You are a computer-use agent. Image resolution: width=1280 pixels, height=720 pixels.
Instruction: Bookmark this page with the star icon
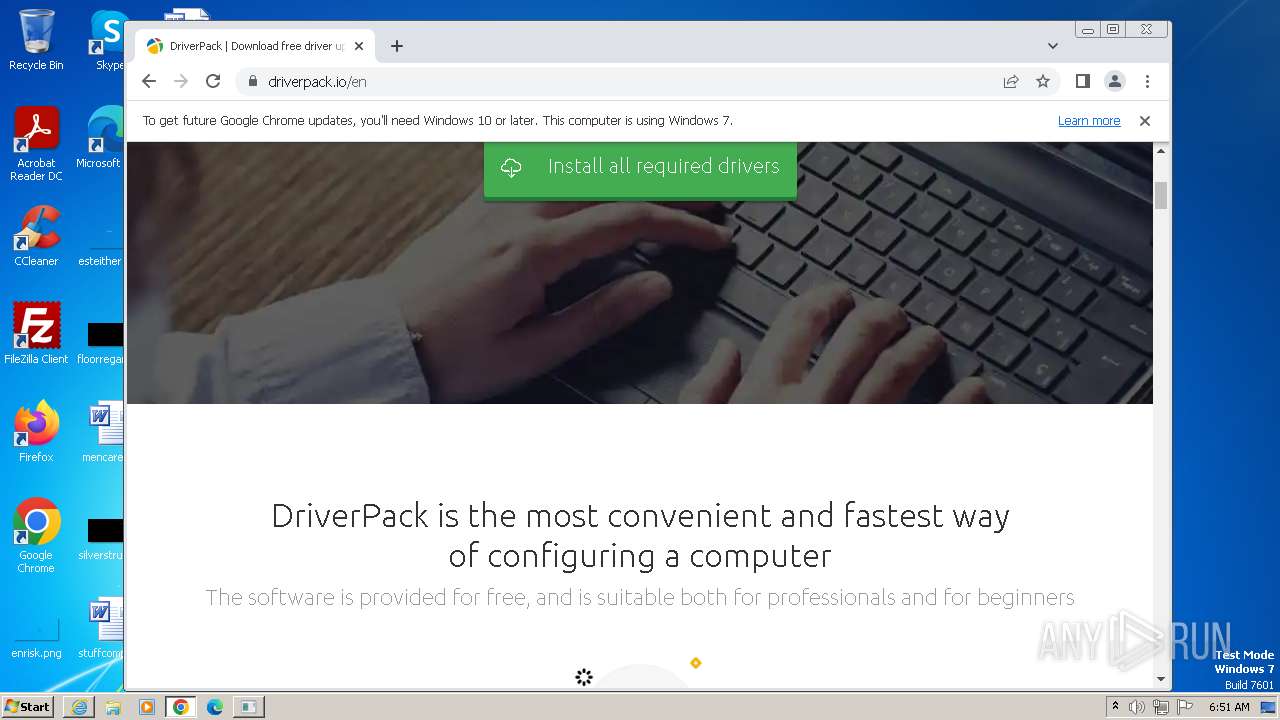pos(1043,81)
